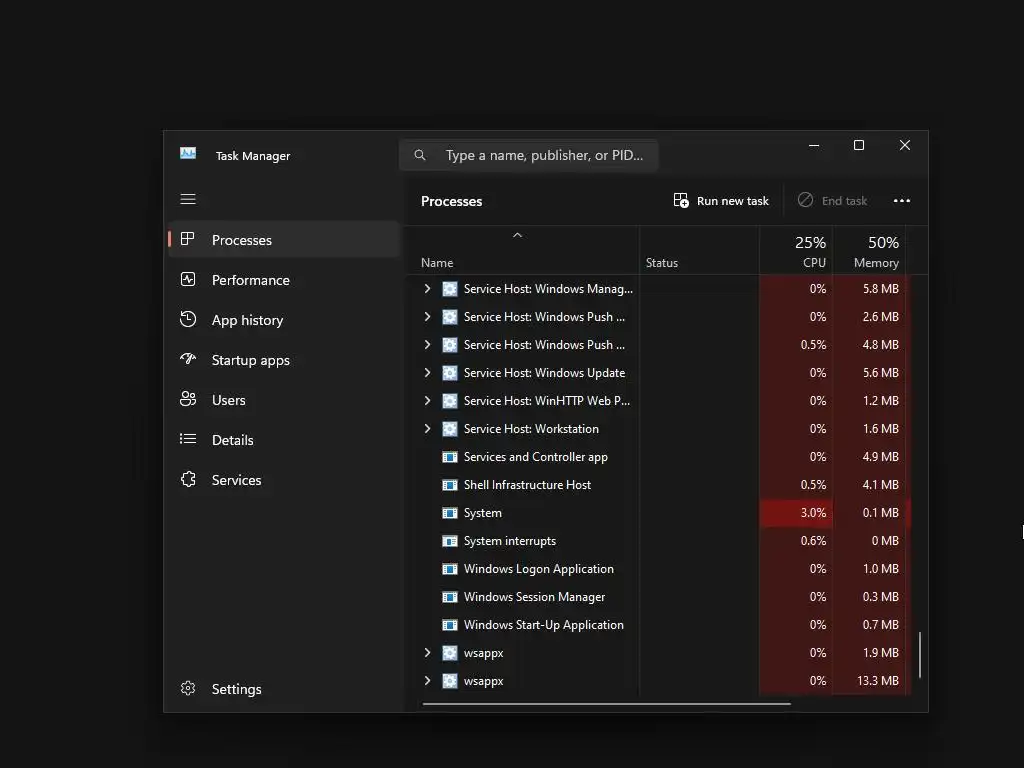Click the End task button label
The width and height of the screenshot is (1024, 768).
pos(844,201)
